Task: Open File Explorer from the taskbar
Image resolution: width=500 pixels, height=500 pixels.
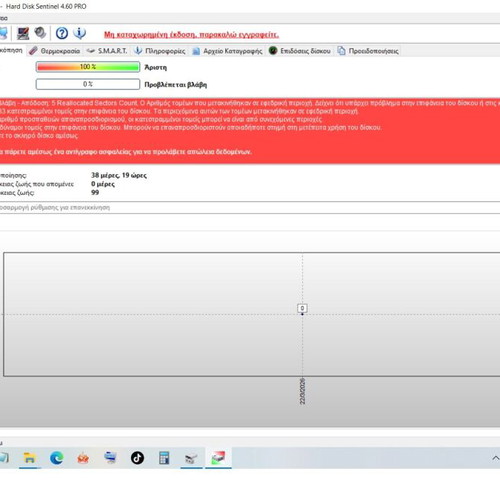Action: [x=30, y=458]
